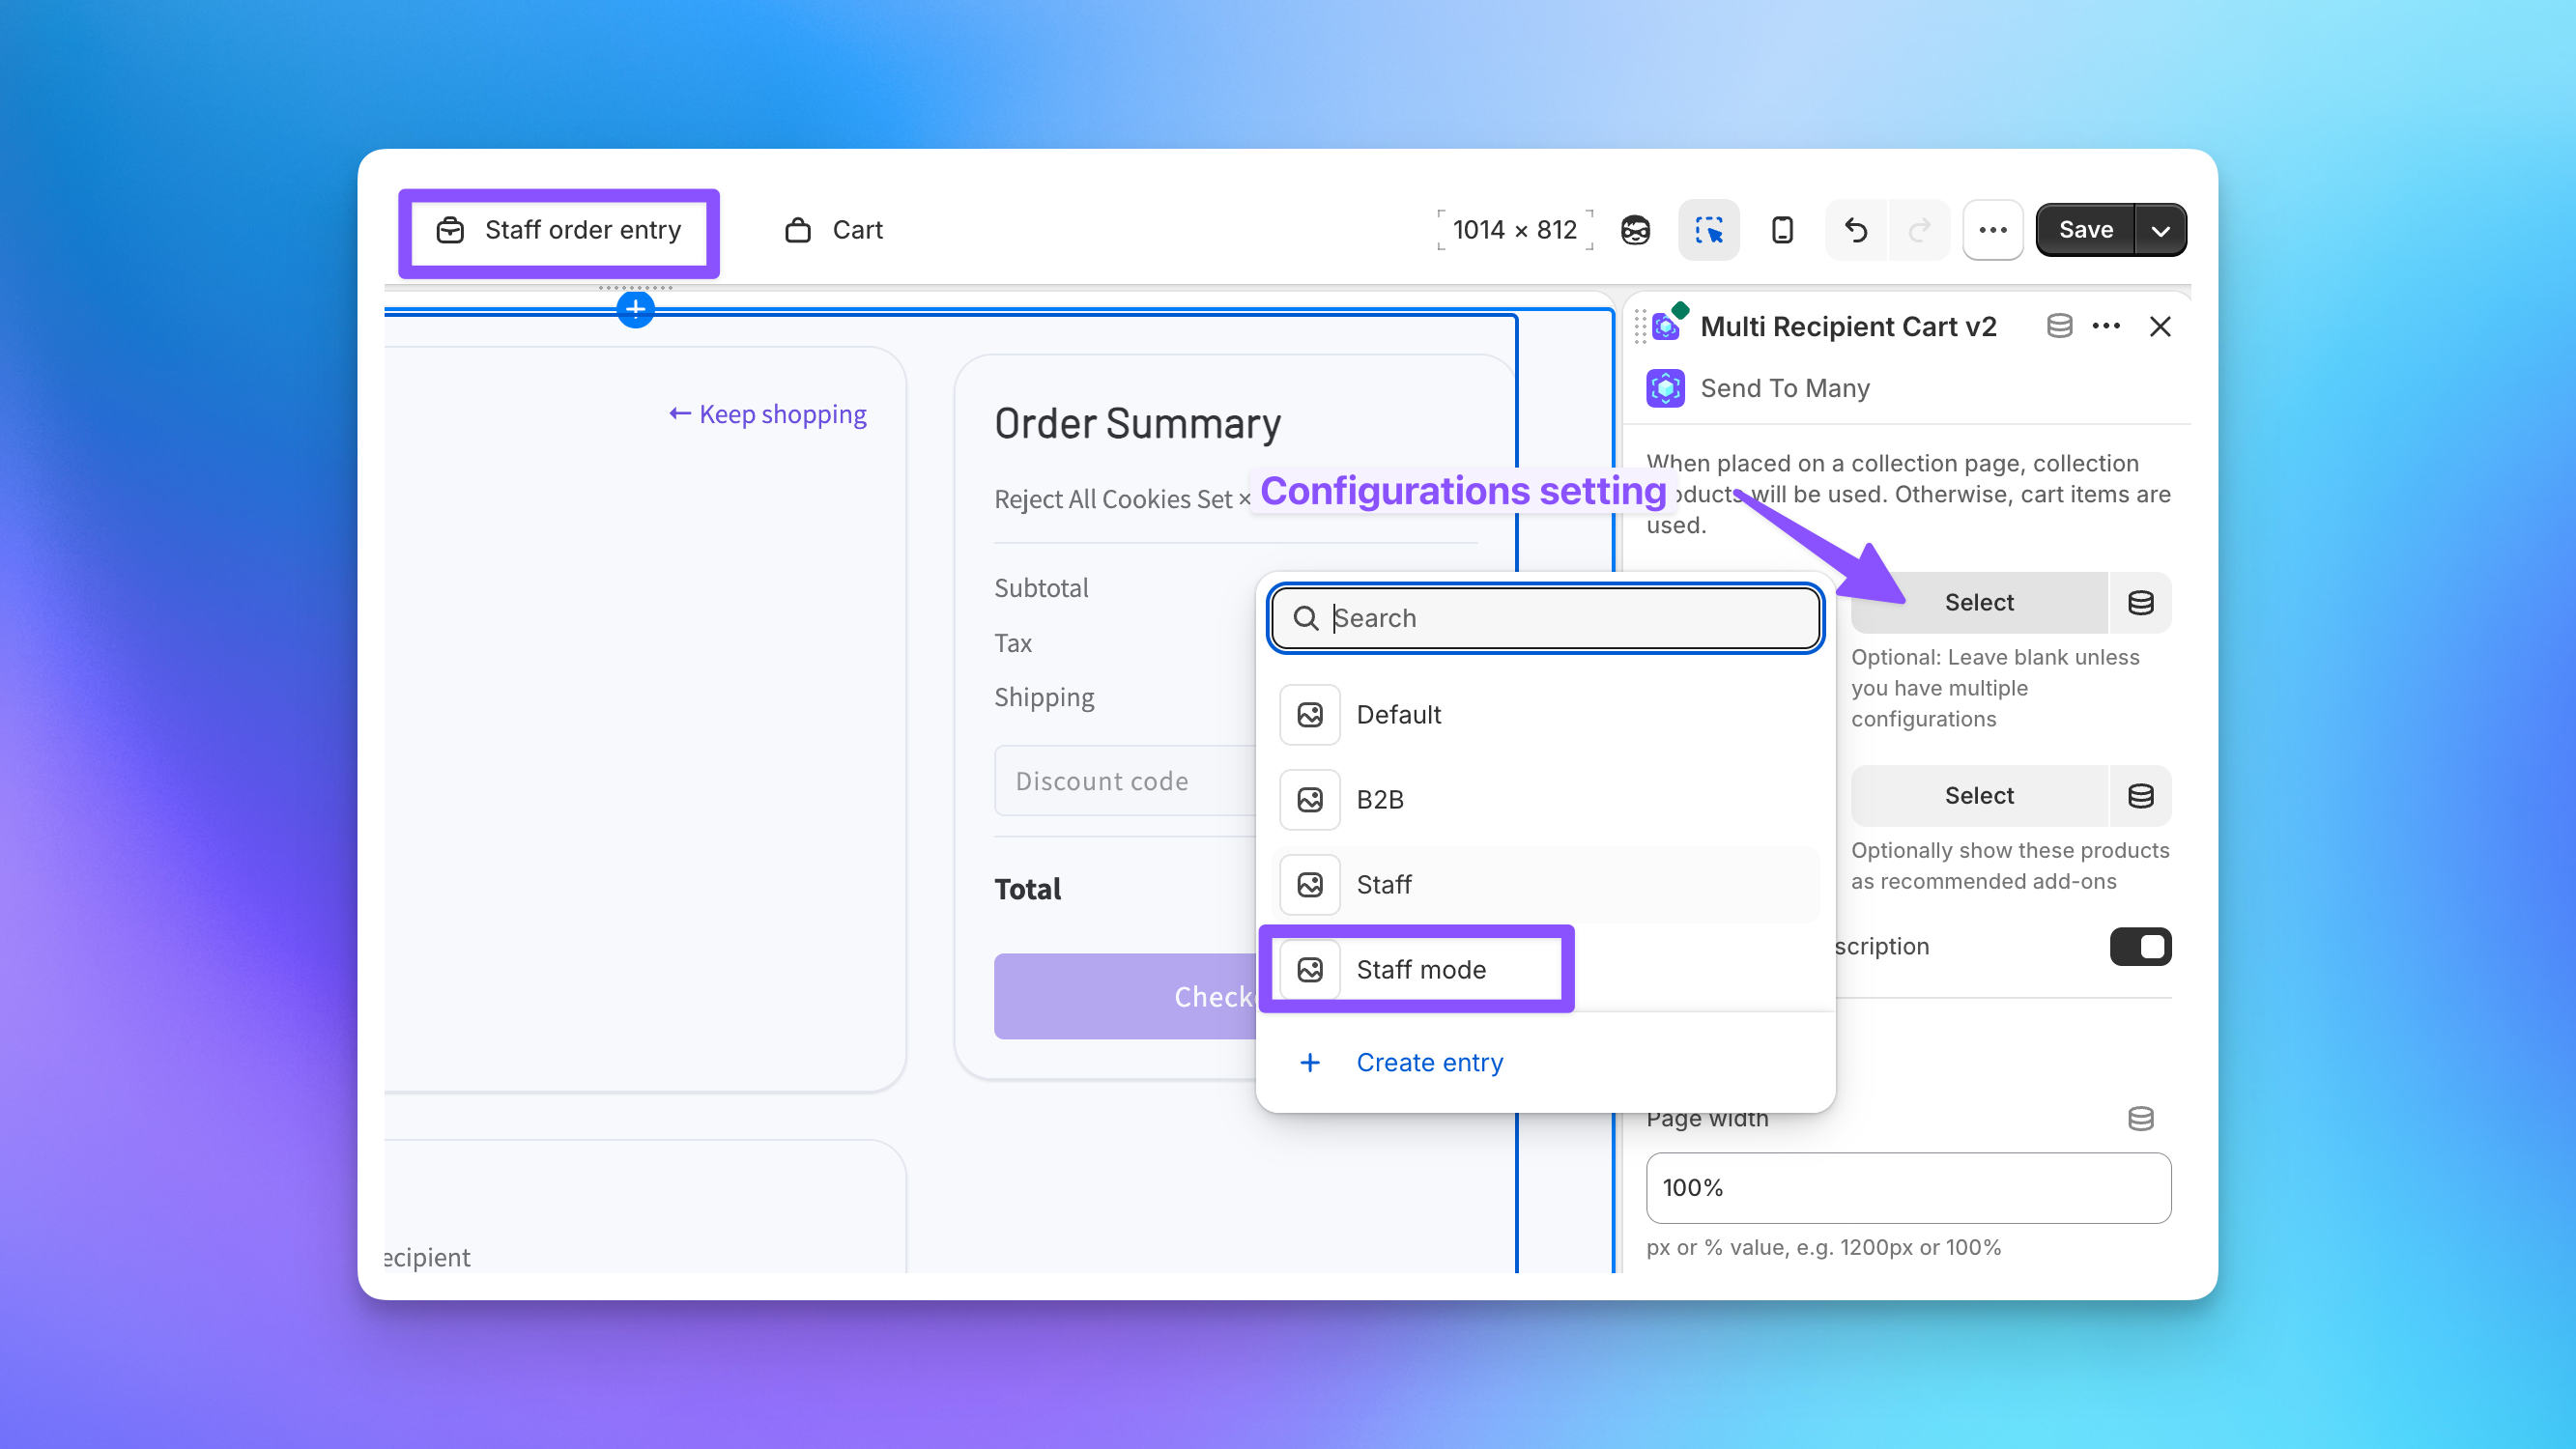Click the Shipping label
This screenshot has height=1449, width=2576.
point(1044,697)
